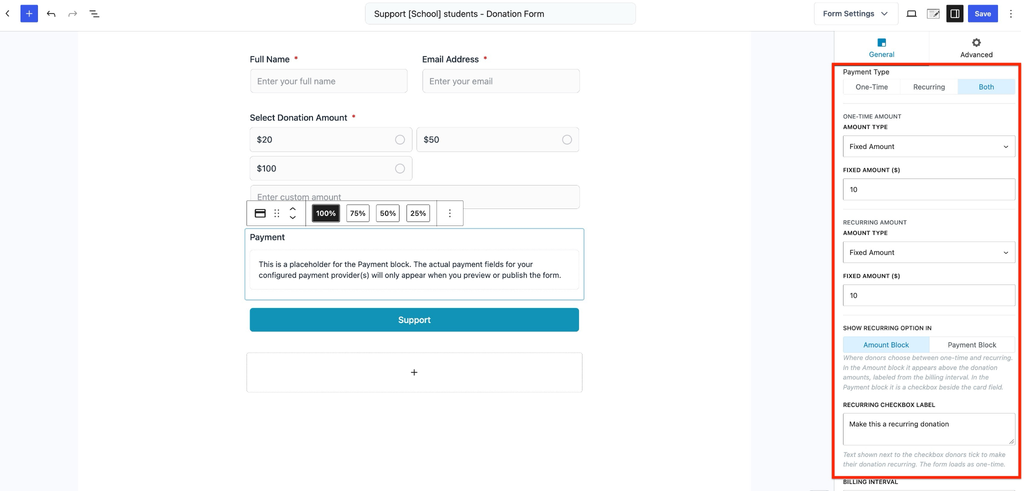The image size is (1024, 491).
Task: Open the blue plus block inserter
Action: [29, 13]
